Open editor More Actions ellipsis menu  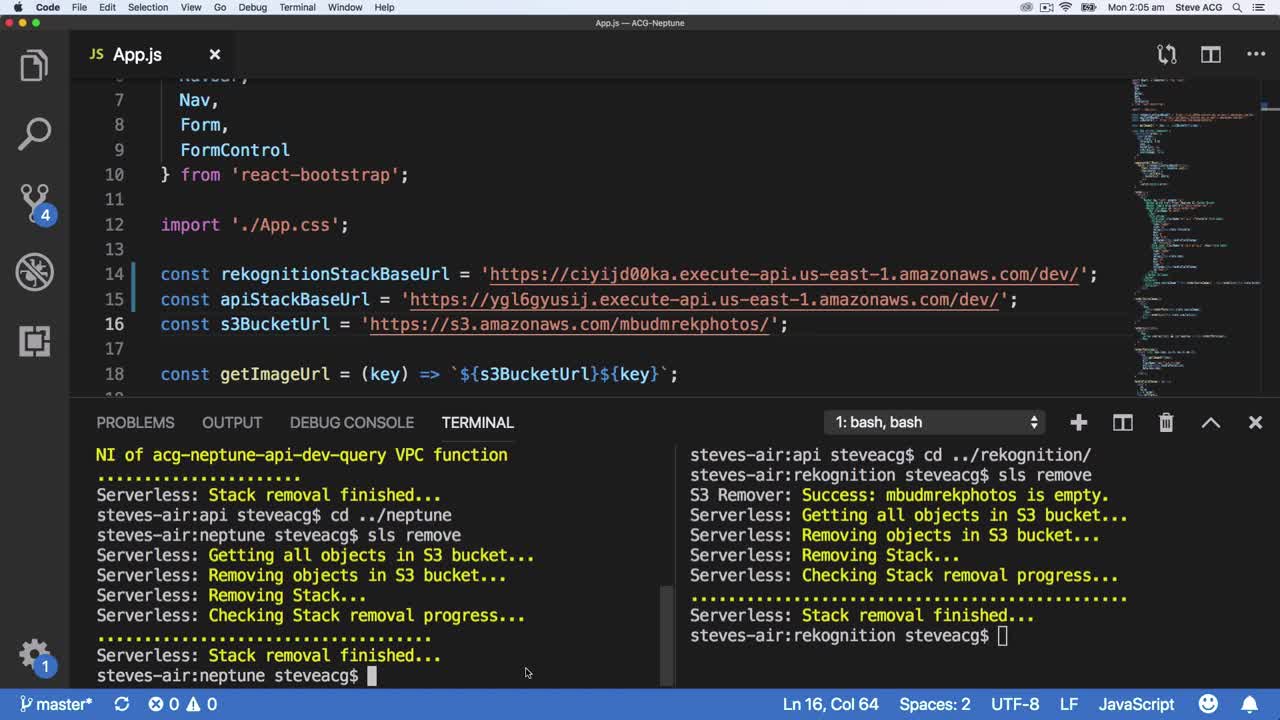coord(1256,55)
